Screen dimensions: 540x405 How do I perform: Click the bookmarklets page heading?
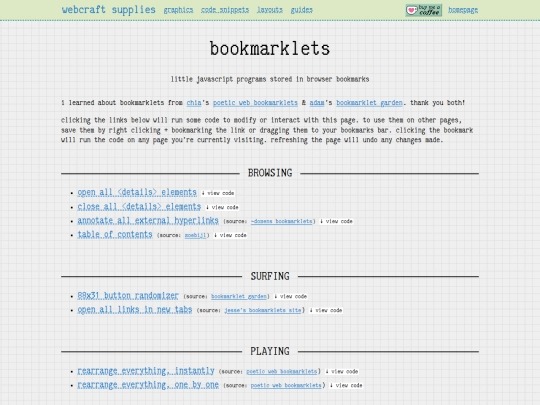point(270,49)
